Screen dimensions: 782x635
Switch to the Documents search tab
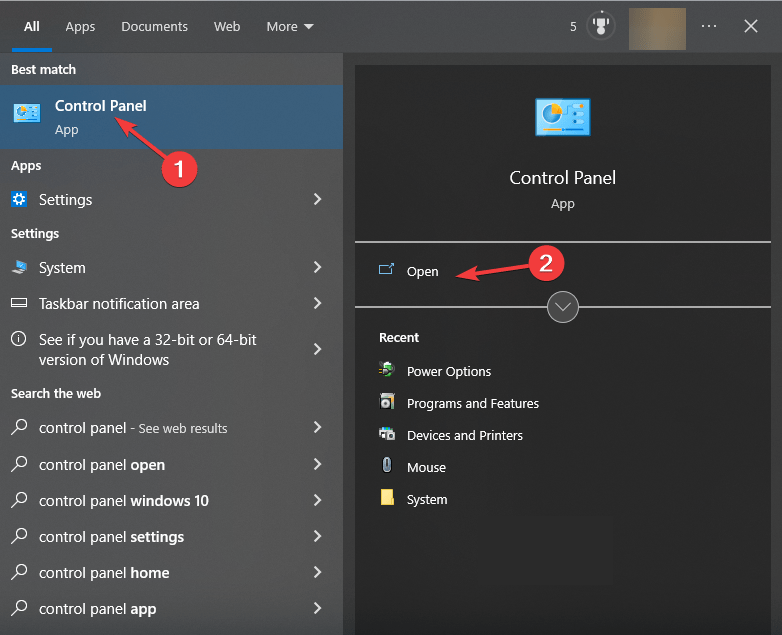pyautogui.click(x=154, y=26)
